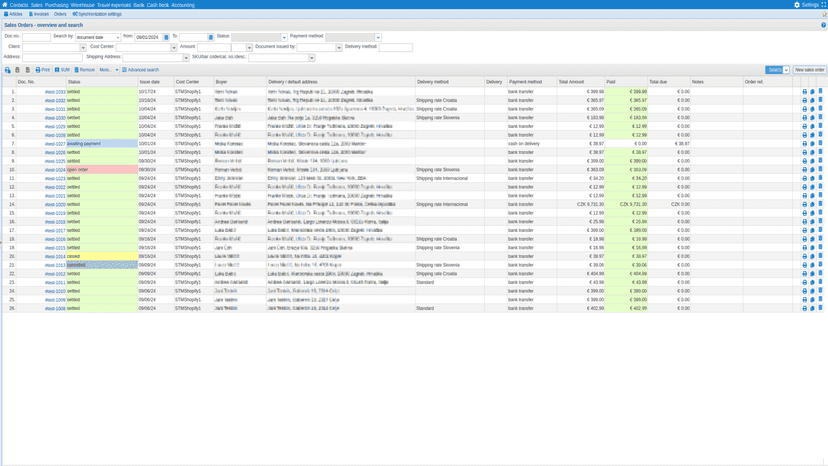The width and height of the screenshot is (828, 466).
Task: Add page to favorites star
Action: pyautogui.click(x=824, y=14)
